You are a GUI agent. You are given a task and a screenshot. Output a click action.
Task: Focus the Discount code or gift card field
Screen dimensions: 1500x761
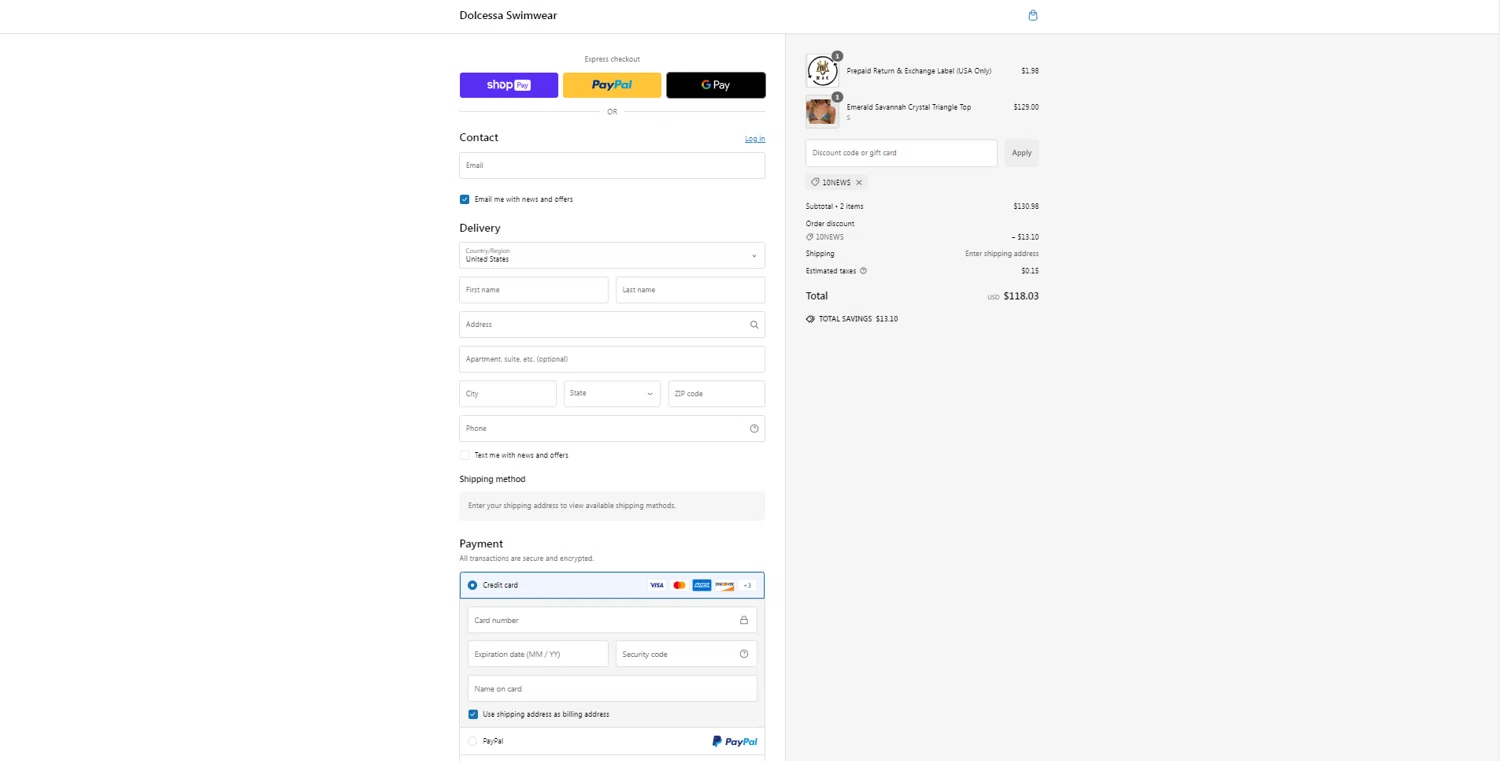(x=901, y=153)
